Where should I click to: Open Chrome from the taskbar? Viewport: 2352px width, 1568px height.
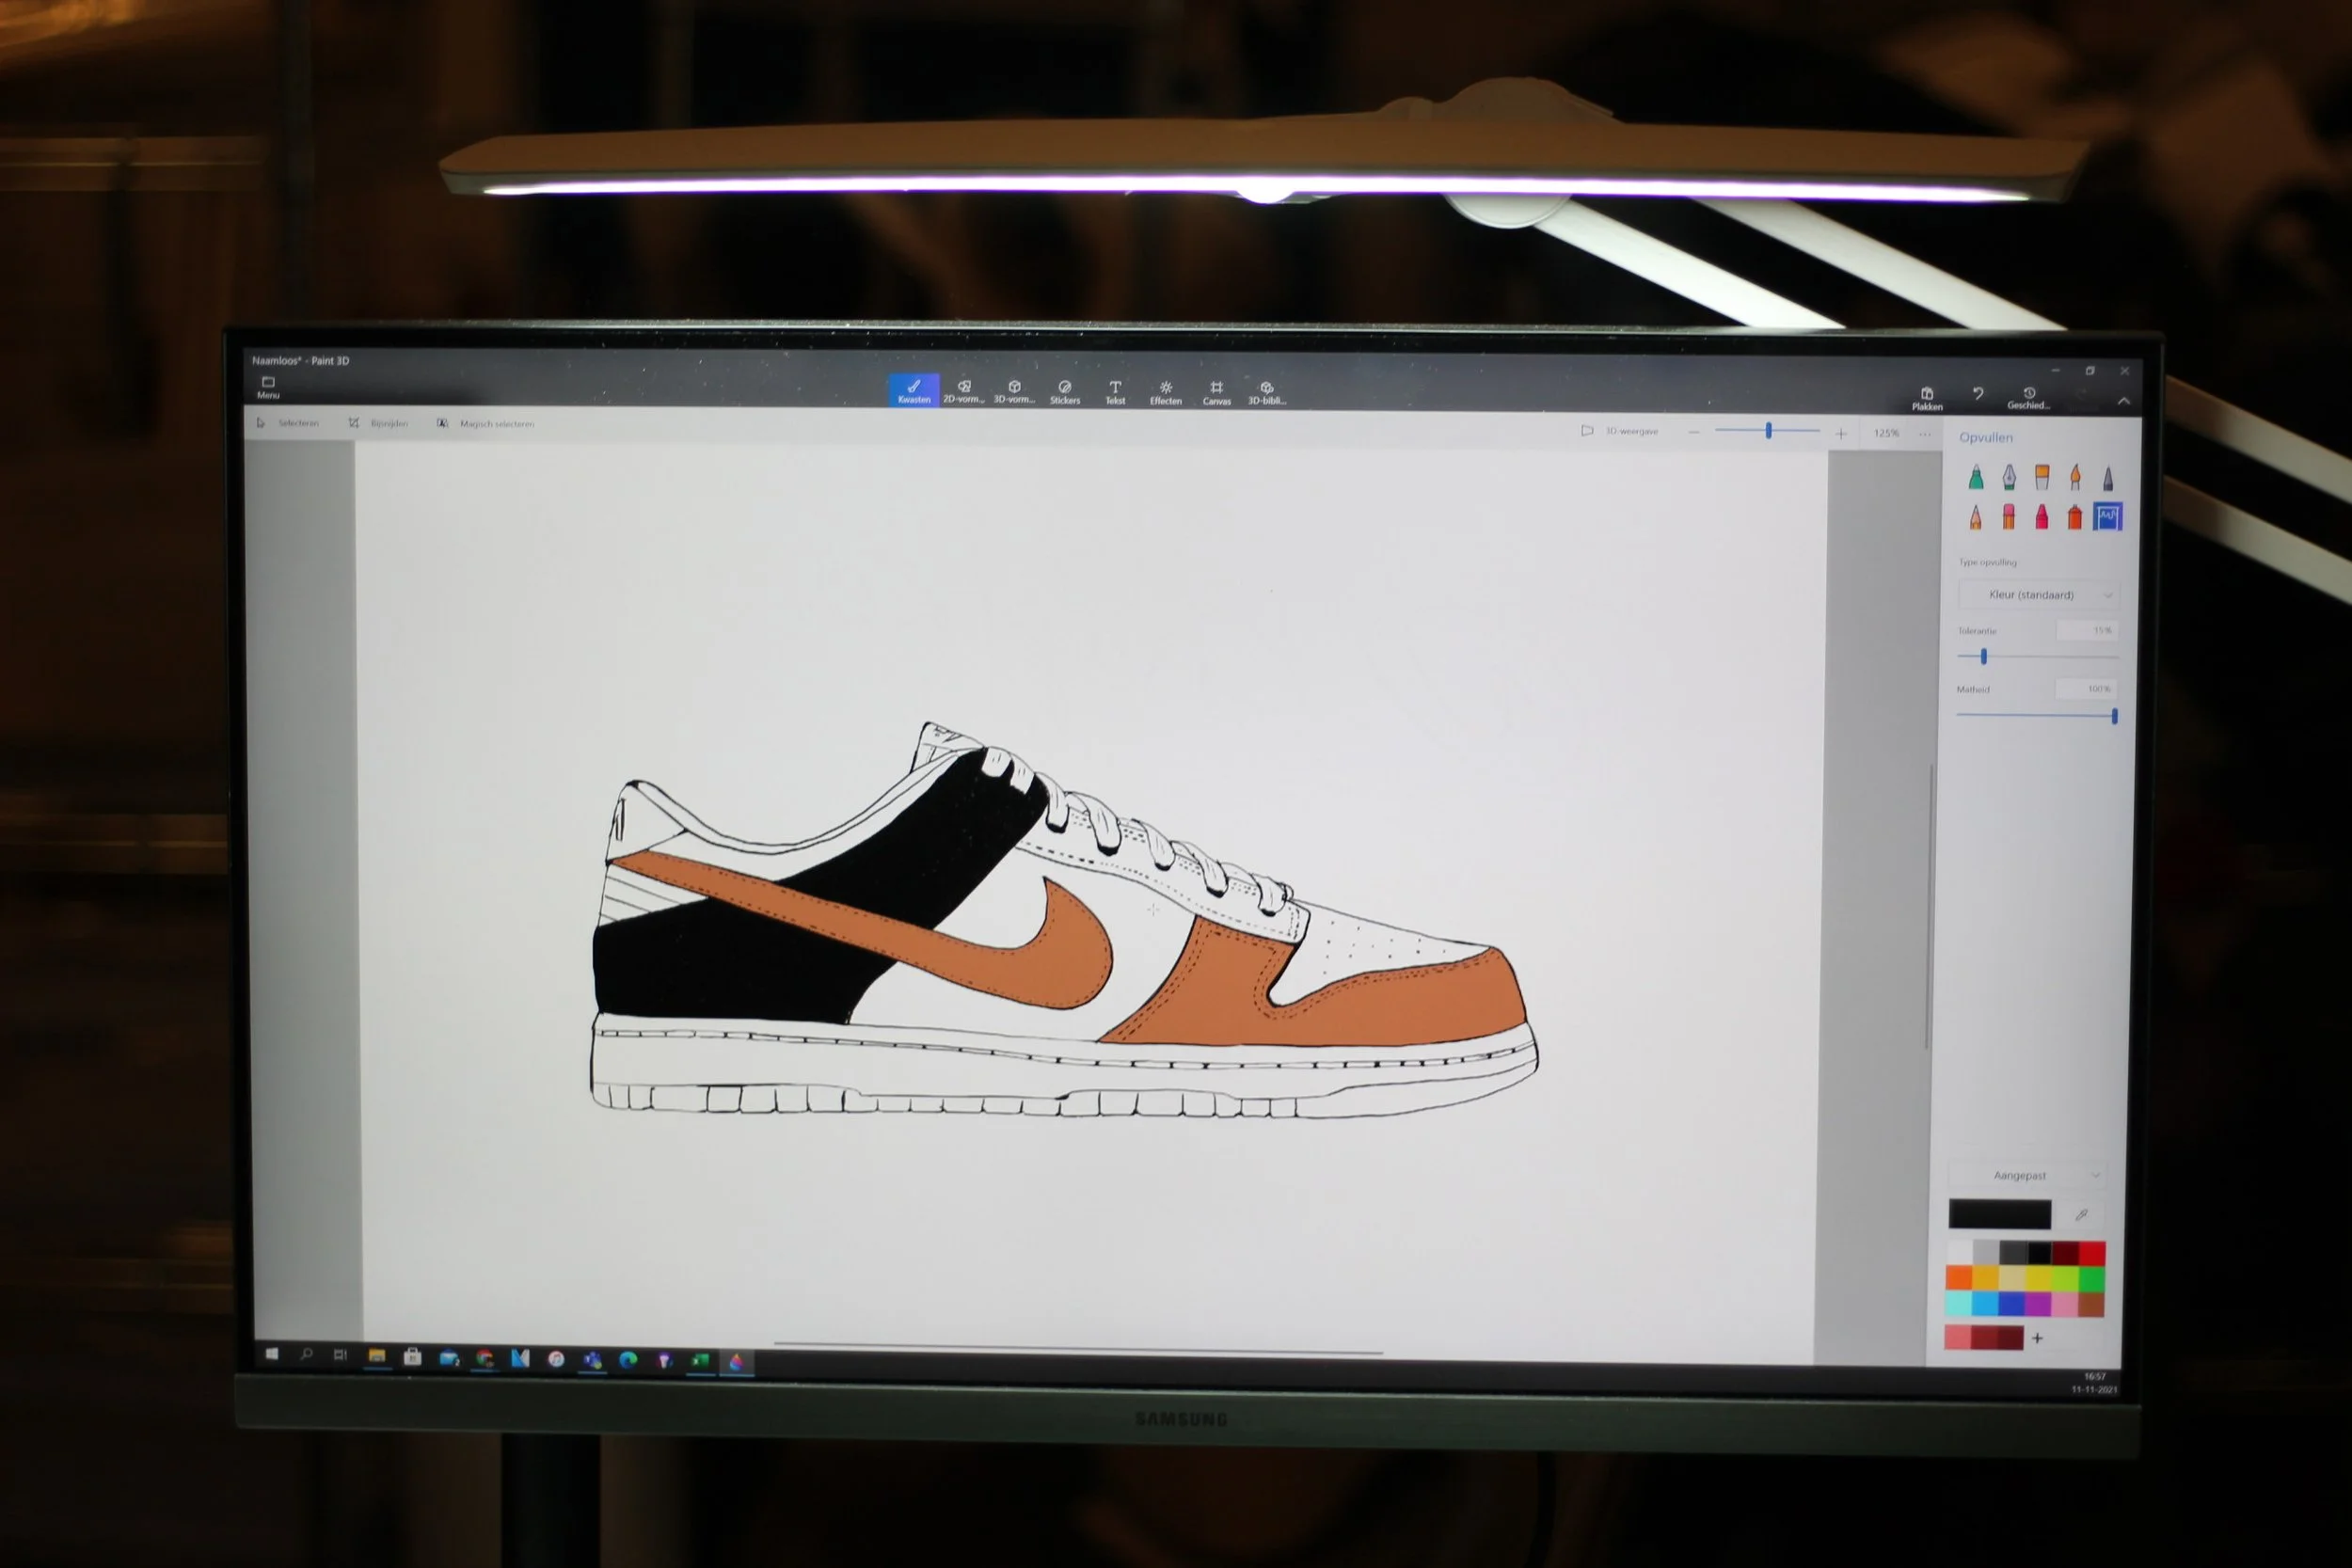point(485,1358)
